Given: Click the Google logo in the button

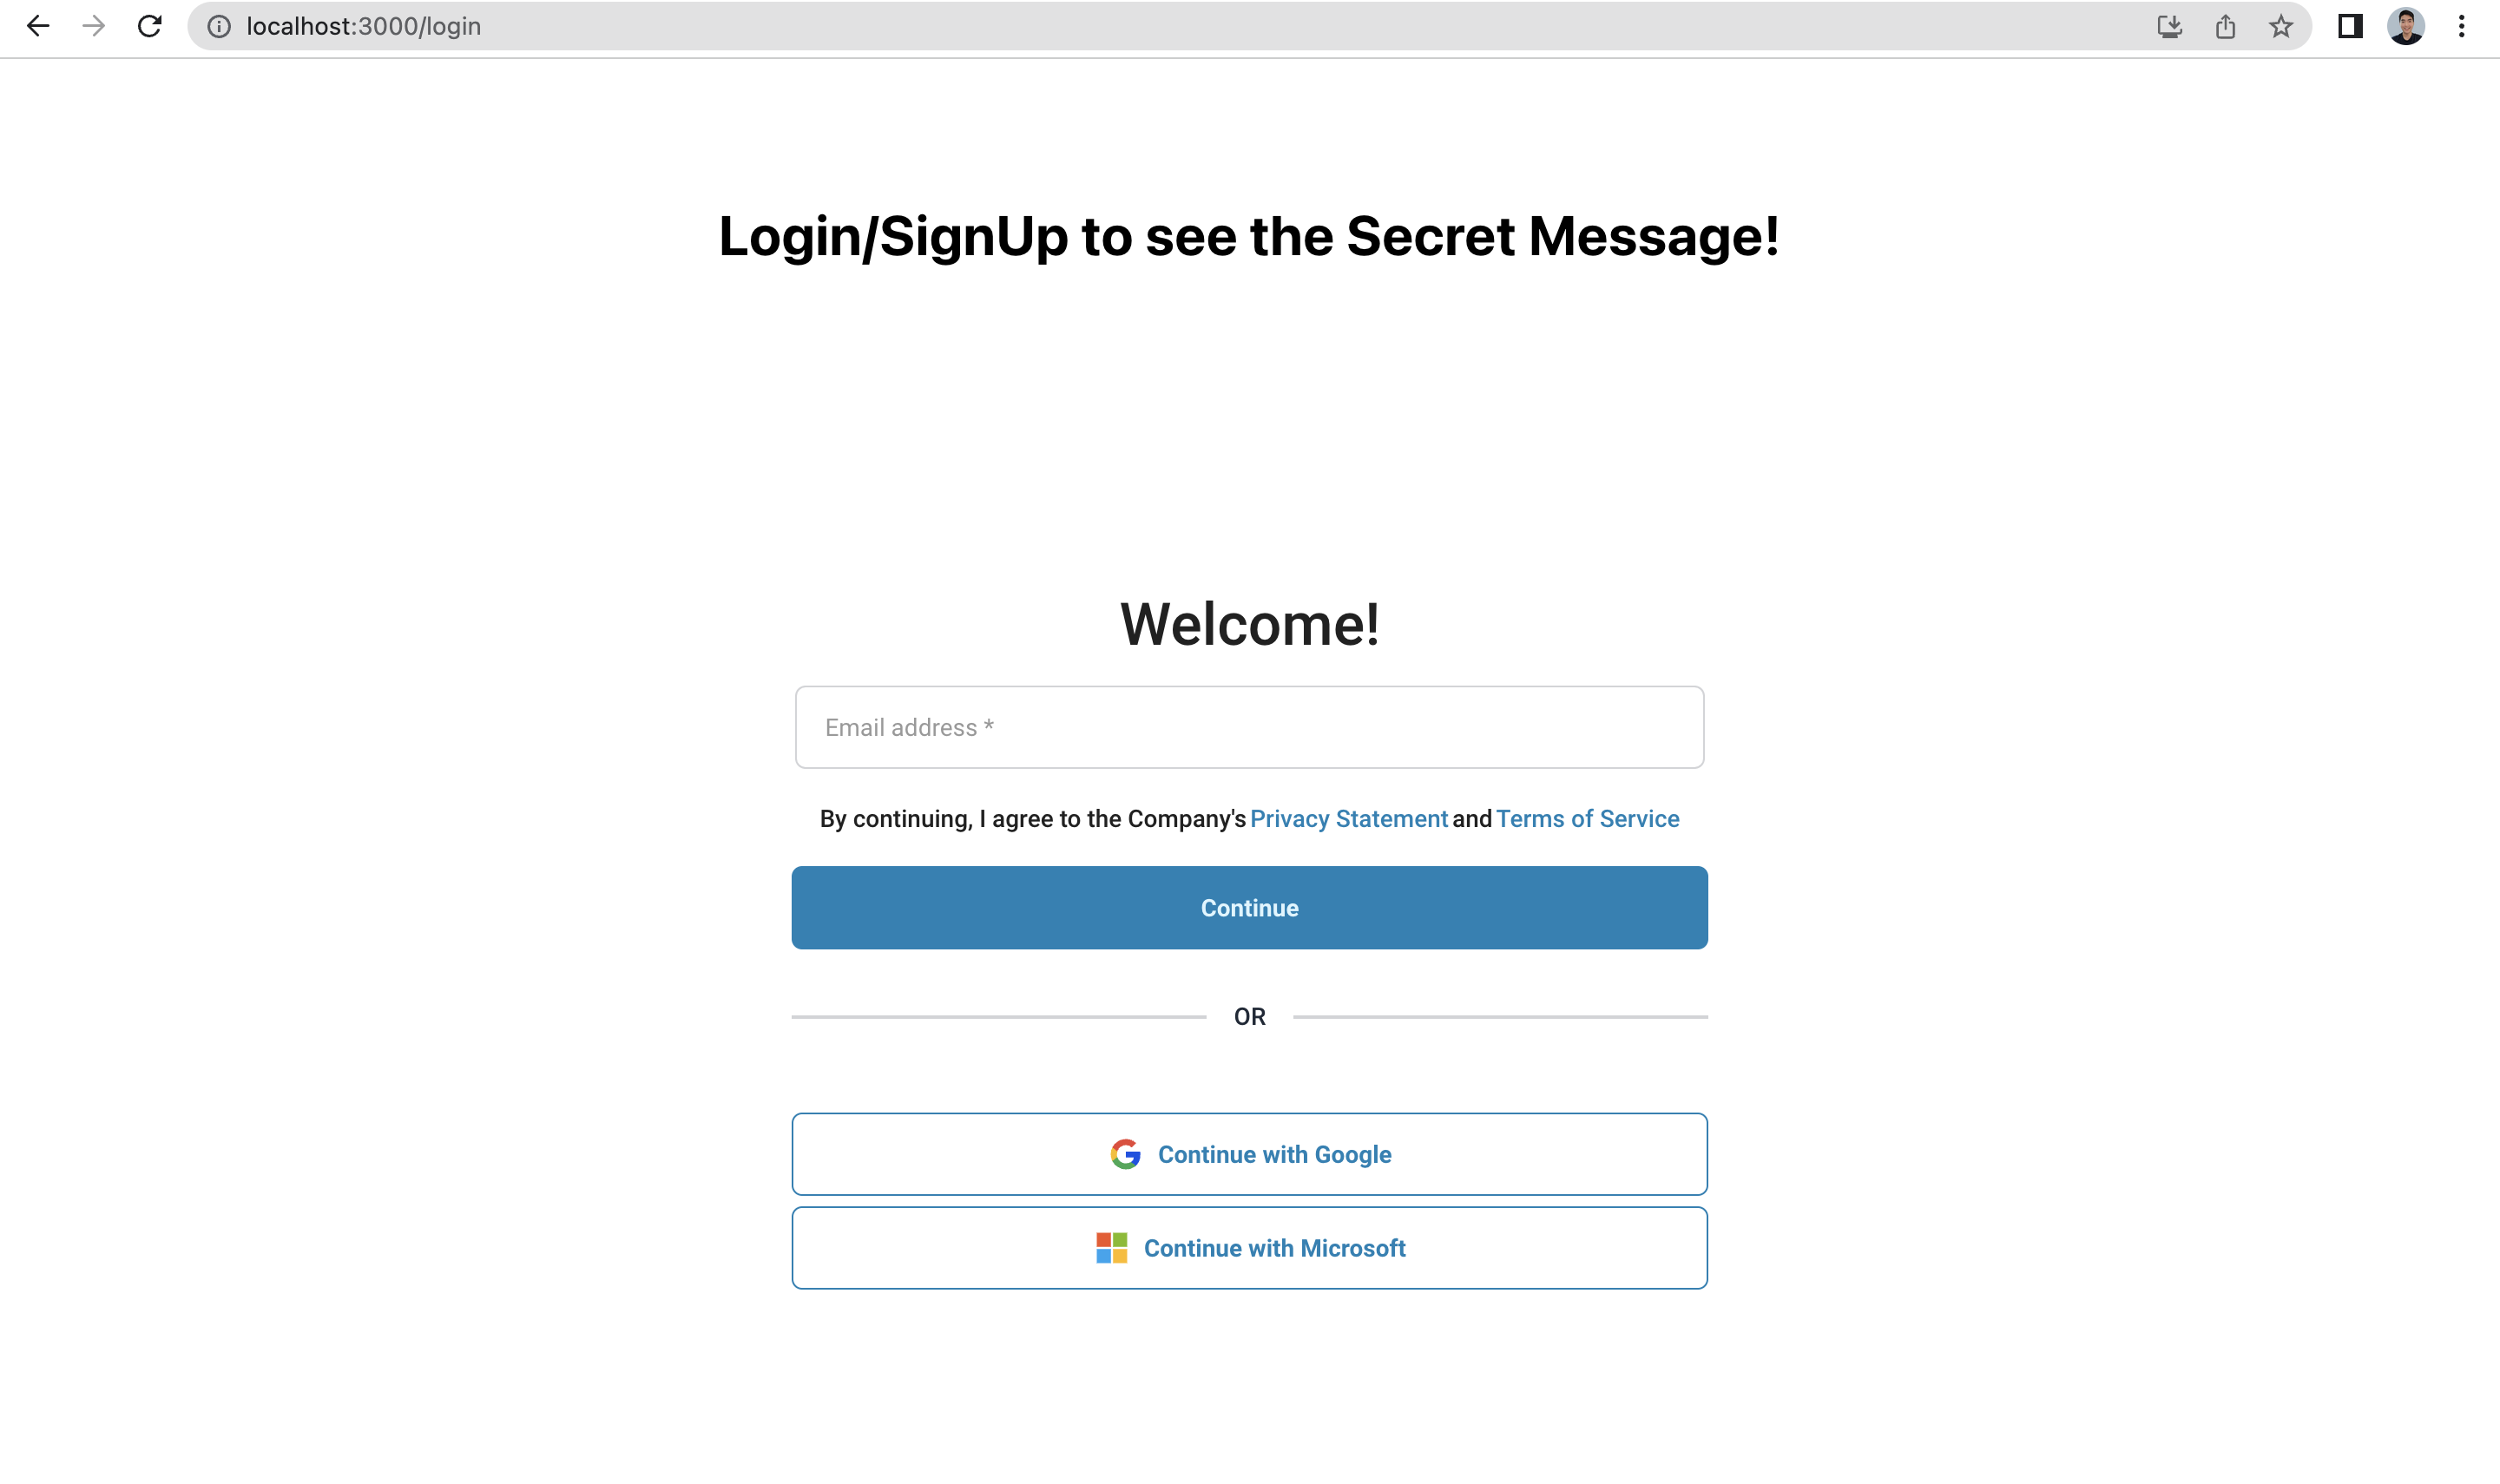Looking at the screenshot, I should [x=1125, y=1154].
